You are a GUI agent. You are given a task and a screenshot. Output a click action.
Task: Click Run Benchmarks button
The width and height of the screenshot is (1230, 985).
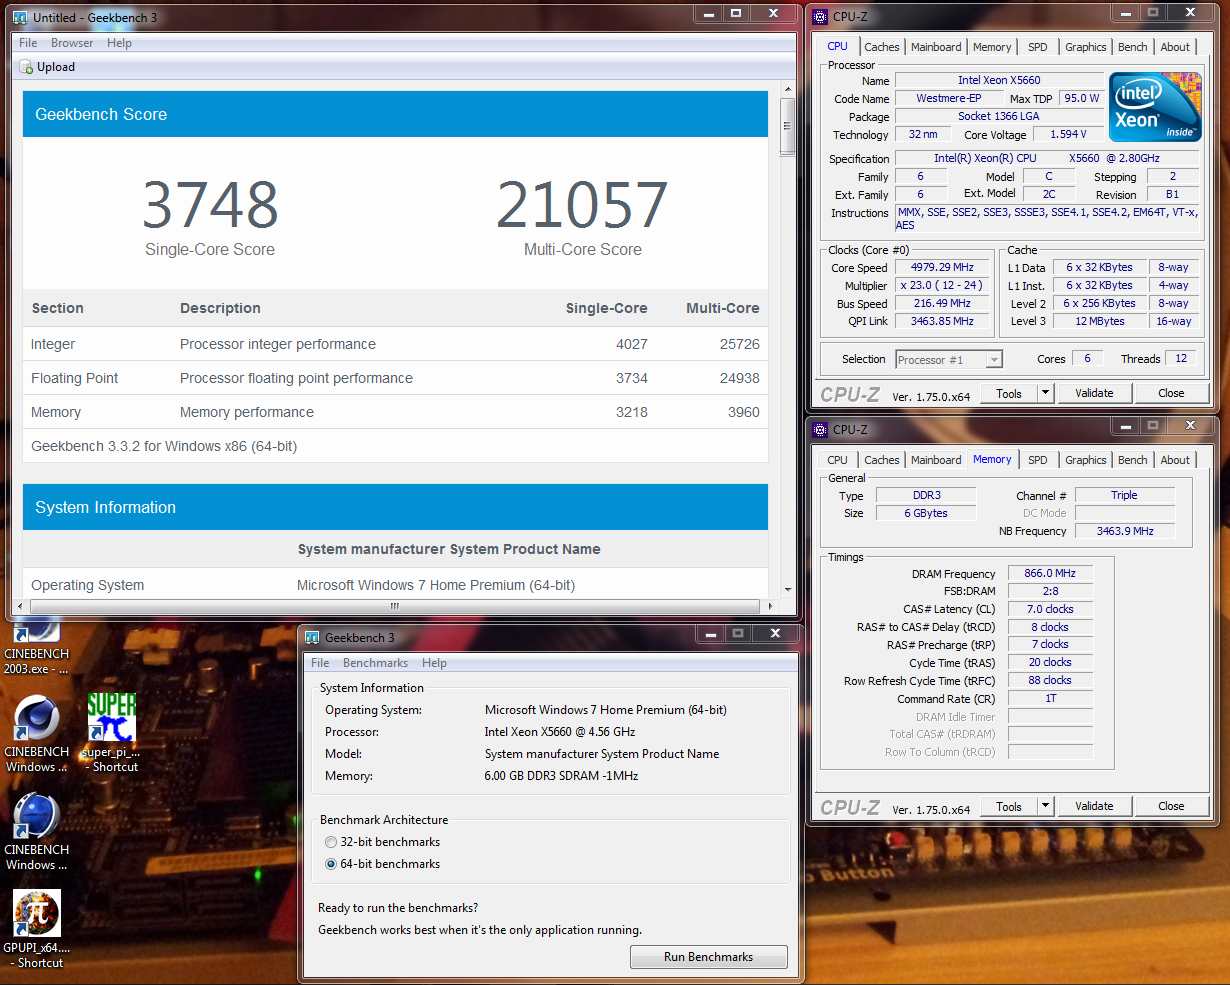(x=709, y=957)
